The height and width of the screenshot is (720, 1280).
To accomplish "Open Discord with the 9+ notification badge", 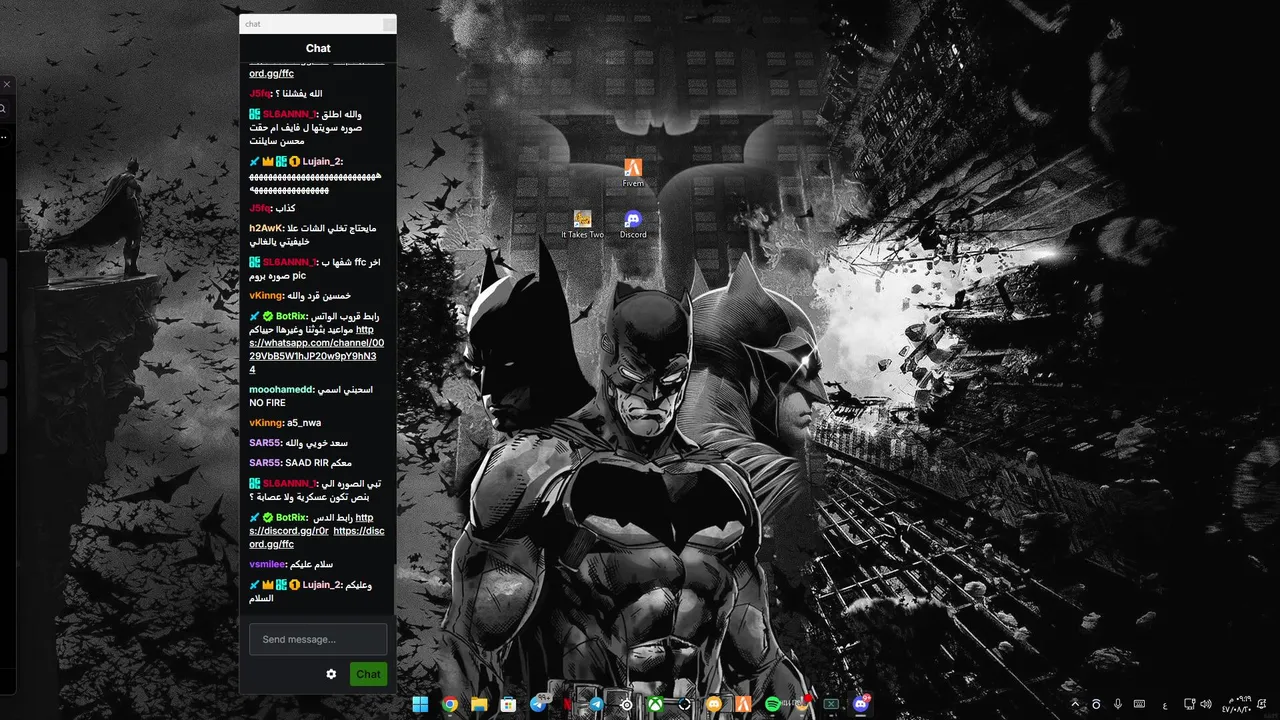I will point(861,704).
